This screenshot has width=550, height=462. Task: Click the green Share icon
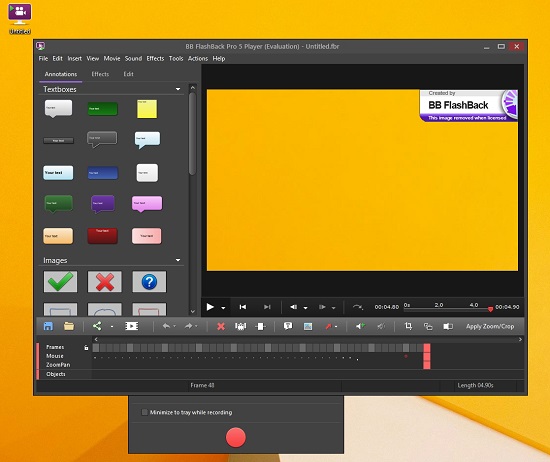point(97,326)
